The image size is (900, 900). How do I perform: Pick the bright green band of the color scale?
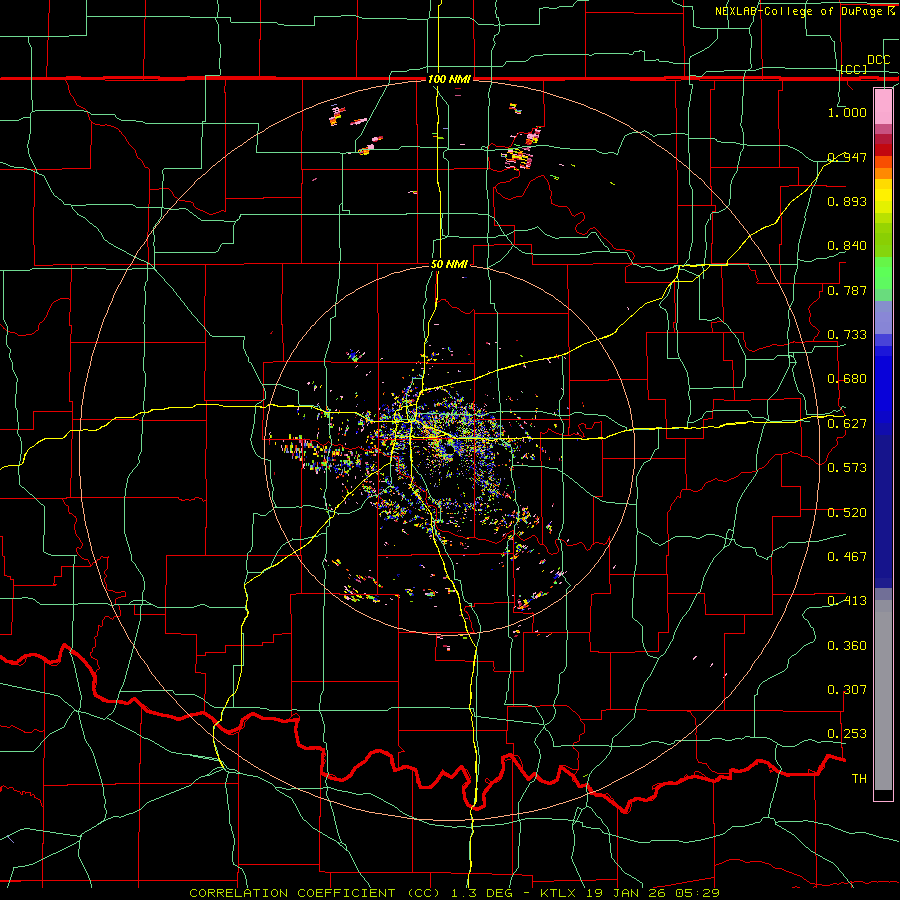point(883,272)
